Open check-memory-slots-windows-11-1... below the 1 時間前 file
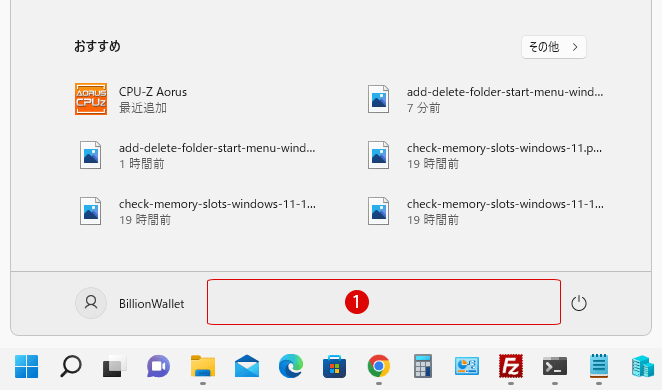 click(x=197, y=211)
